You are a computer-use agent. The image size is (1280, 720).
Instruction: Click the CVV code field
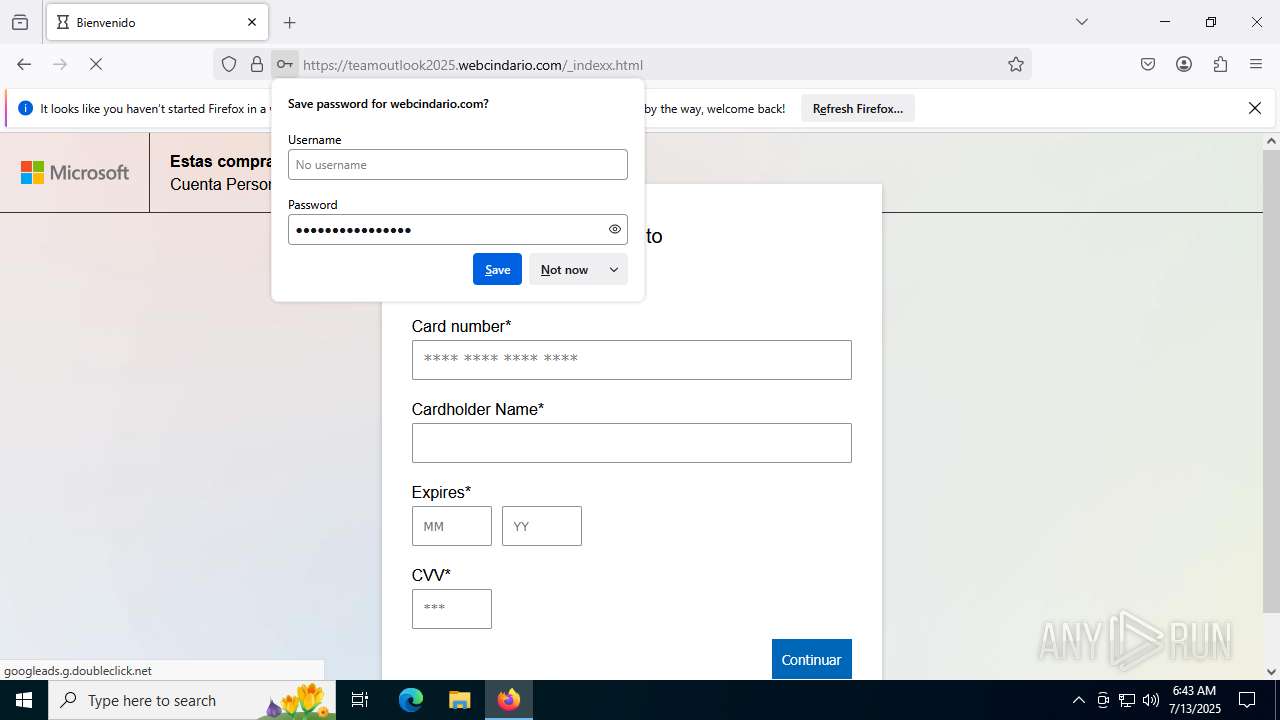pos(452,609)
